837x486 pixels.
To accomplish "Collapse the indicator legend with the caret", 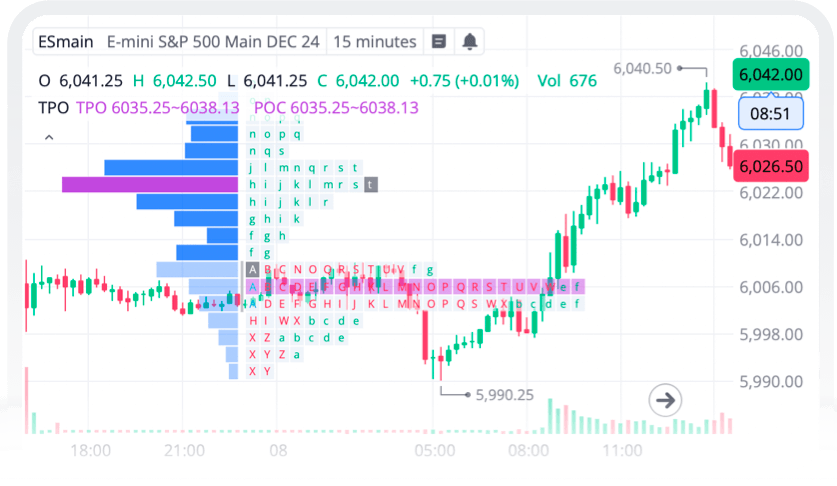I will 49,137.
